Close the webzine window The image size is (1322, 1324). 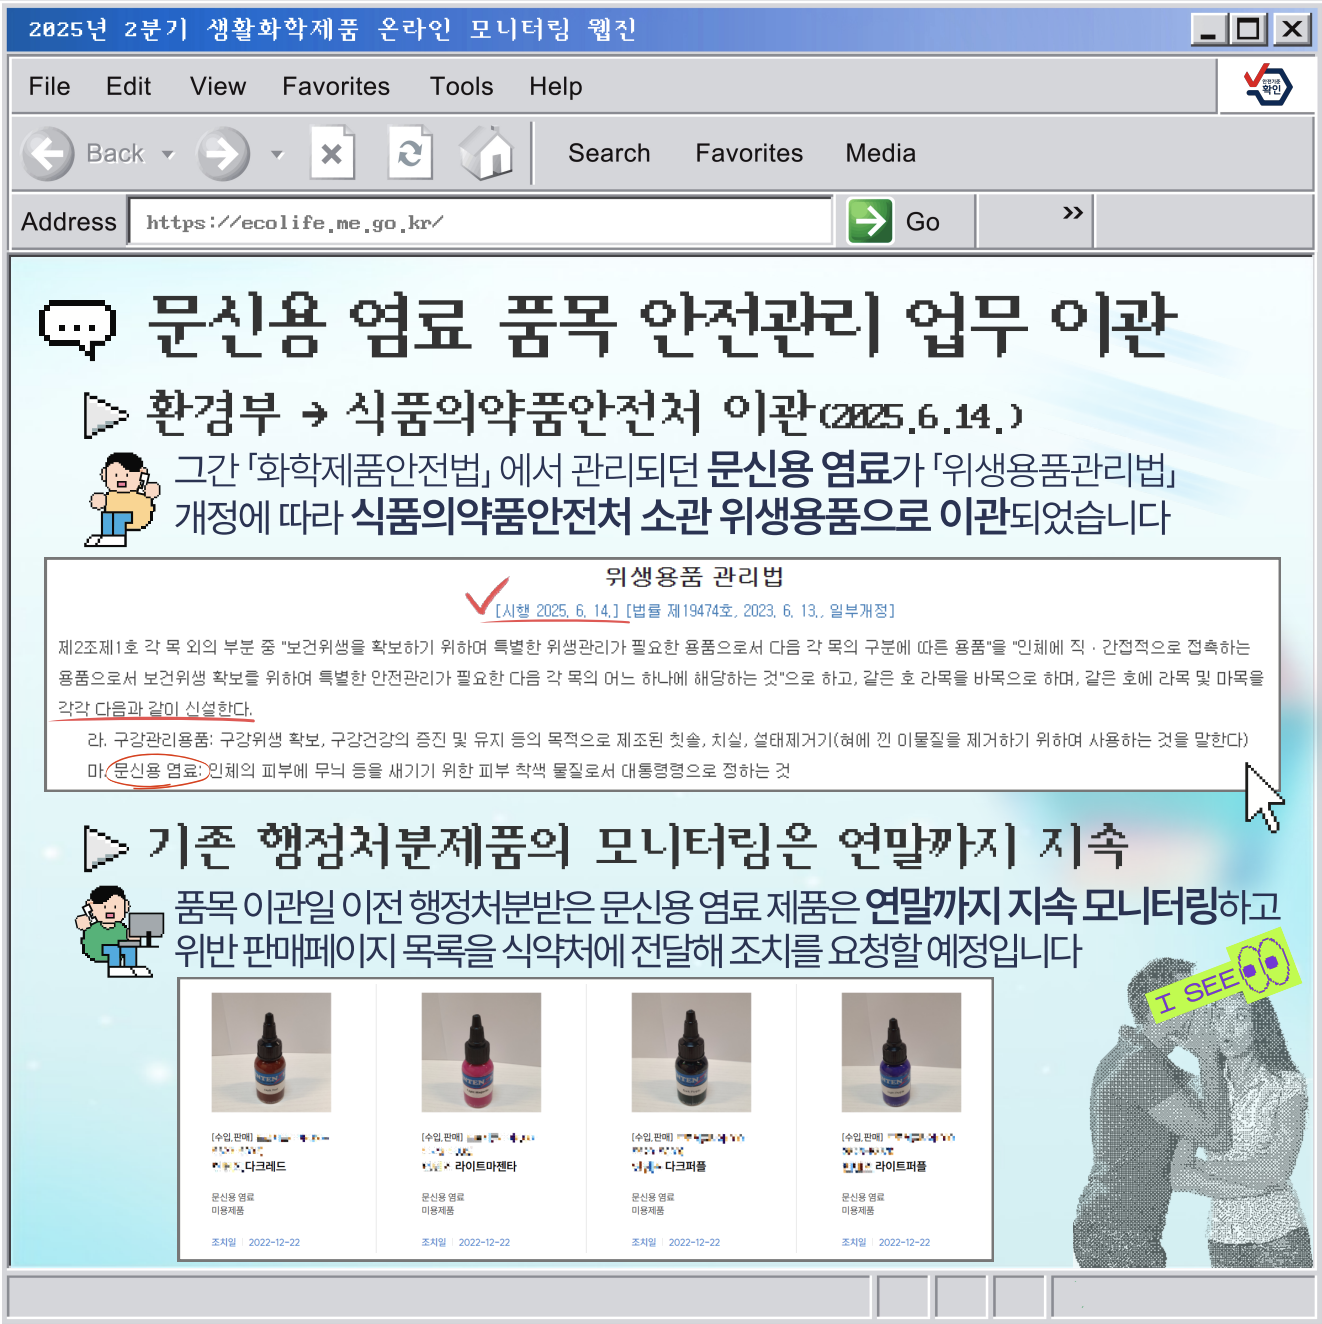[1291, 30]
